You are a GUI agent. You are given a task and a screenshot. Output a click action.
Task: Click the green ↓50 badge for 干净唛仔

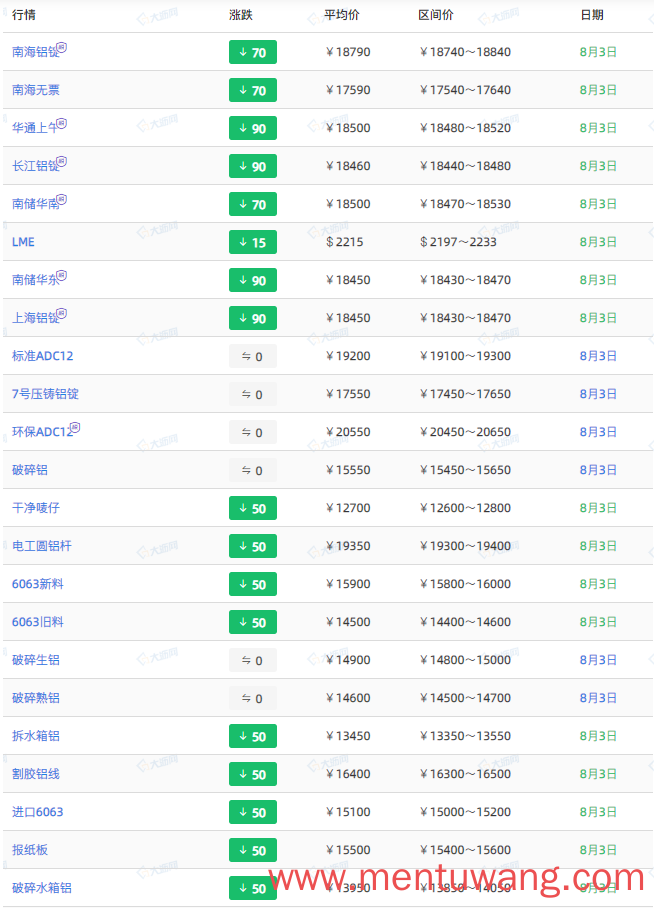click(x=253, y=508)
